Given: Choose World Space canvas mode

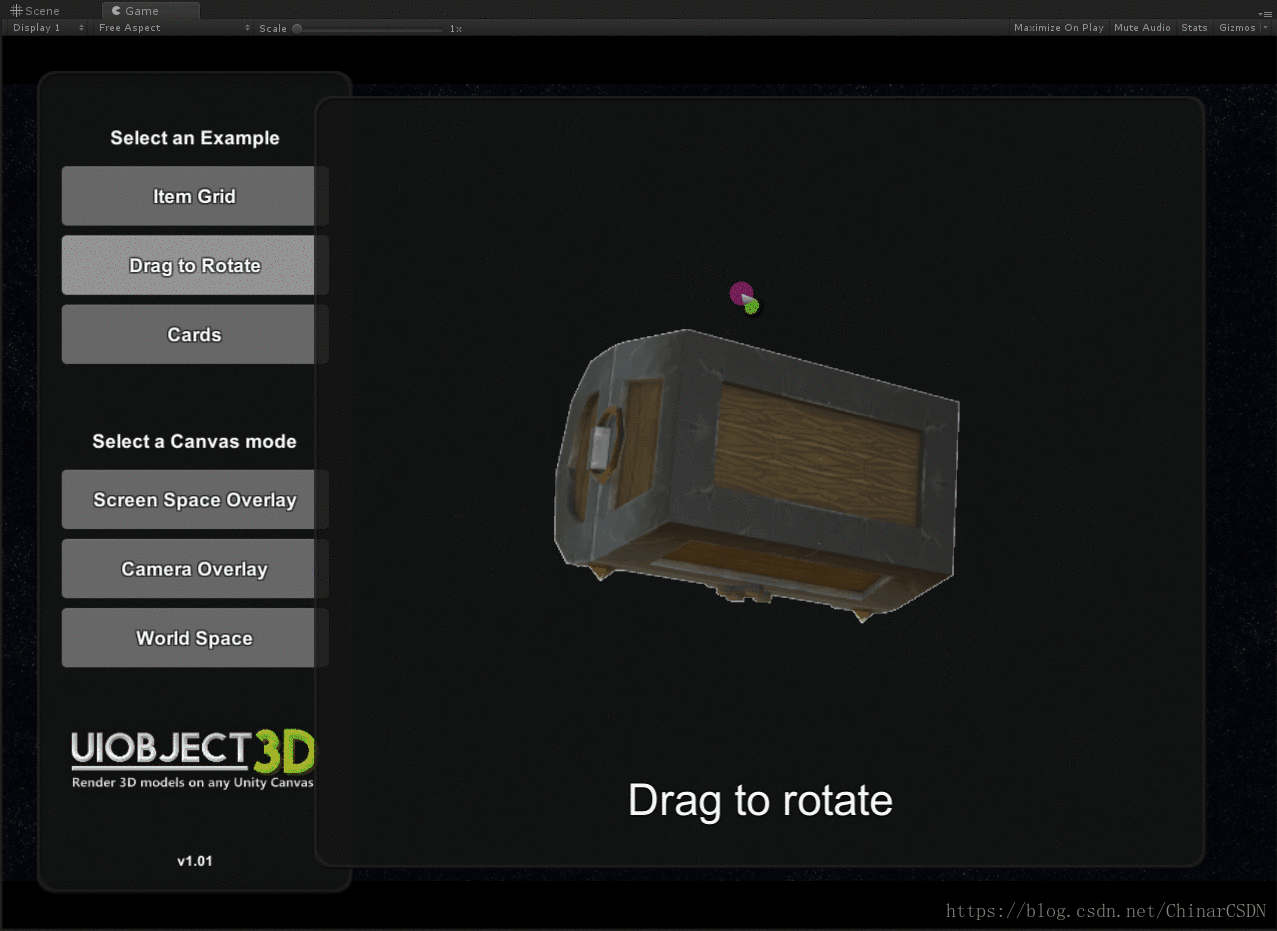Looking at the screenshot, I should pos(194,638).
